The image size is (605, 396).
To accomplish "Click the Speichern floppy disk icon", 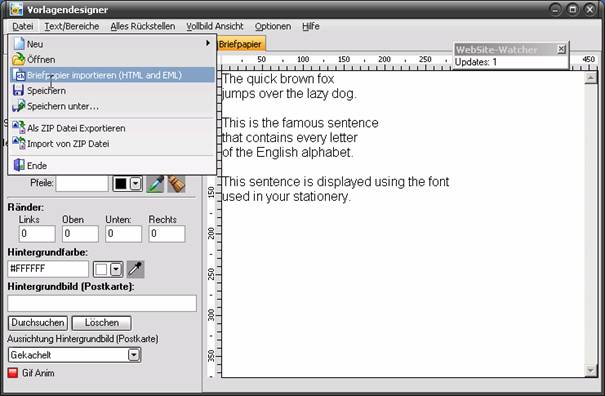I will tap(18, 90).
